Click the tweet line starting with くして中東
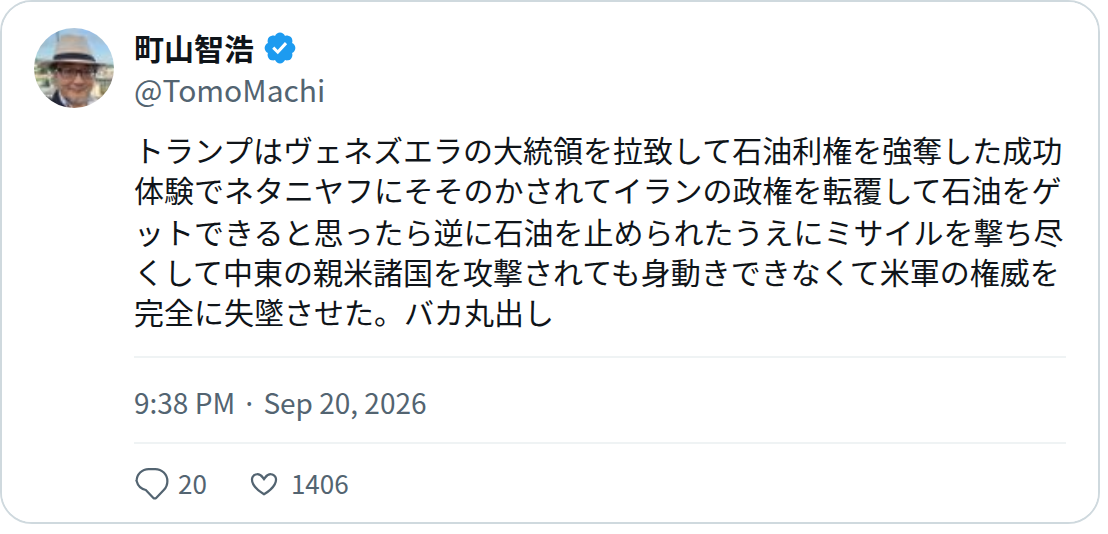The height and width of the screenshot is (534, 1108). point(599,273)
